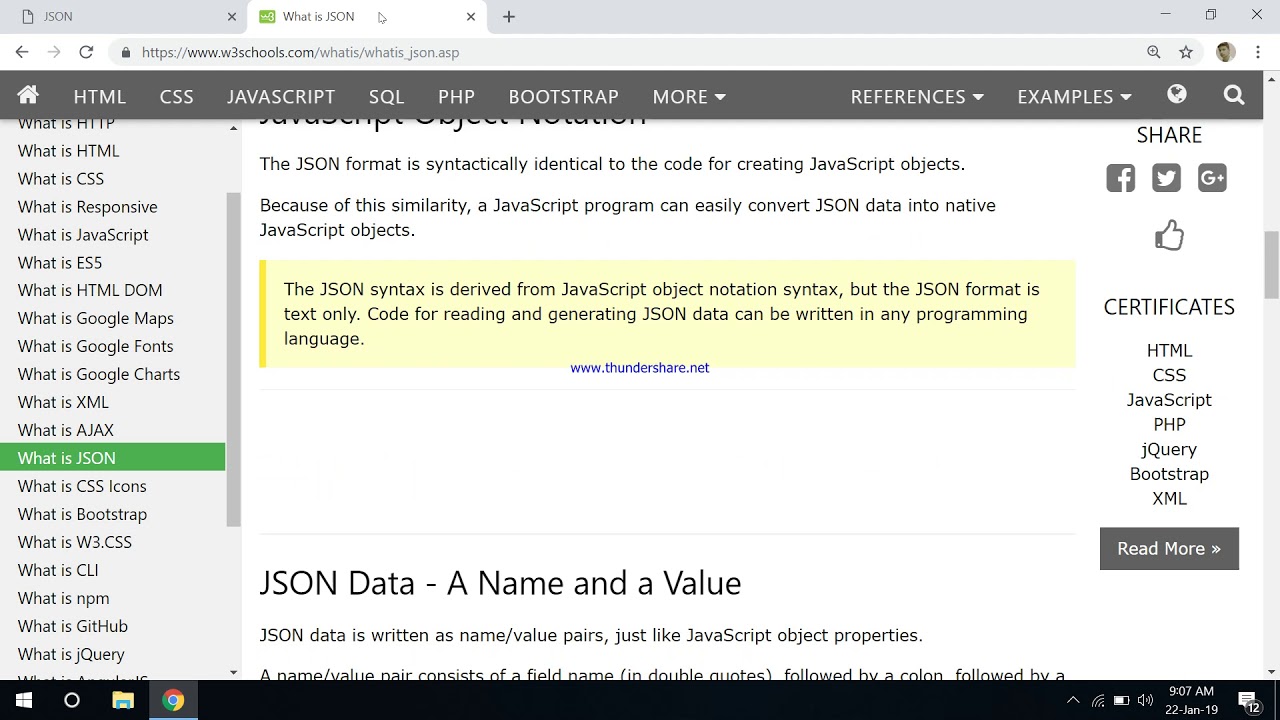Click the browser address bar URL
1280x720 pixels.
click(300, 52)
